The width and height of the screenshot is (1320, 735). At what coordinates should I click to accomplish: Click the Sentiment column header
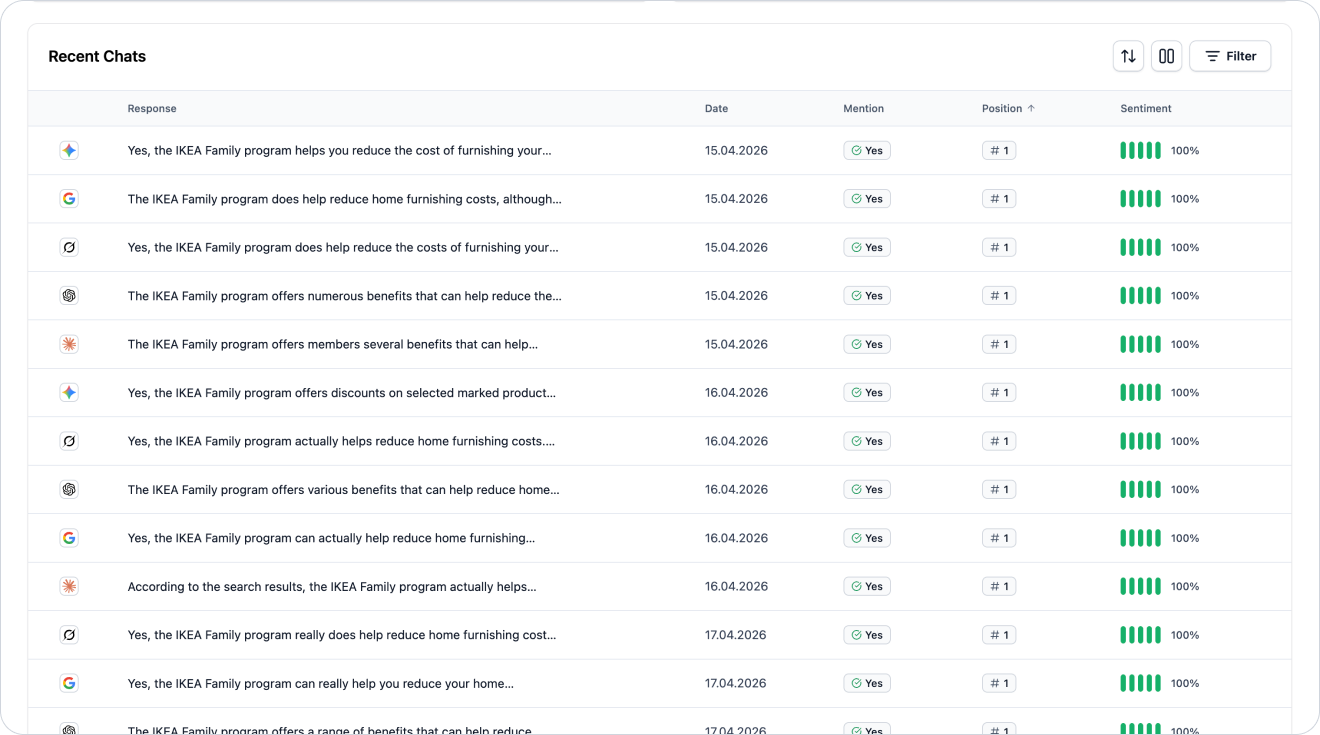pyautogui.click(x=1145, y=108)
